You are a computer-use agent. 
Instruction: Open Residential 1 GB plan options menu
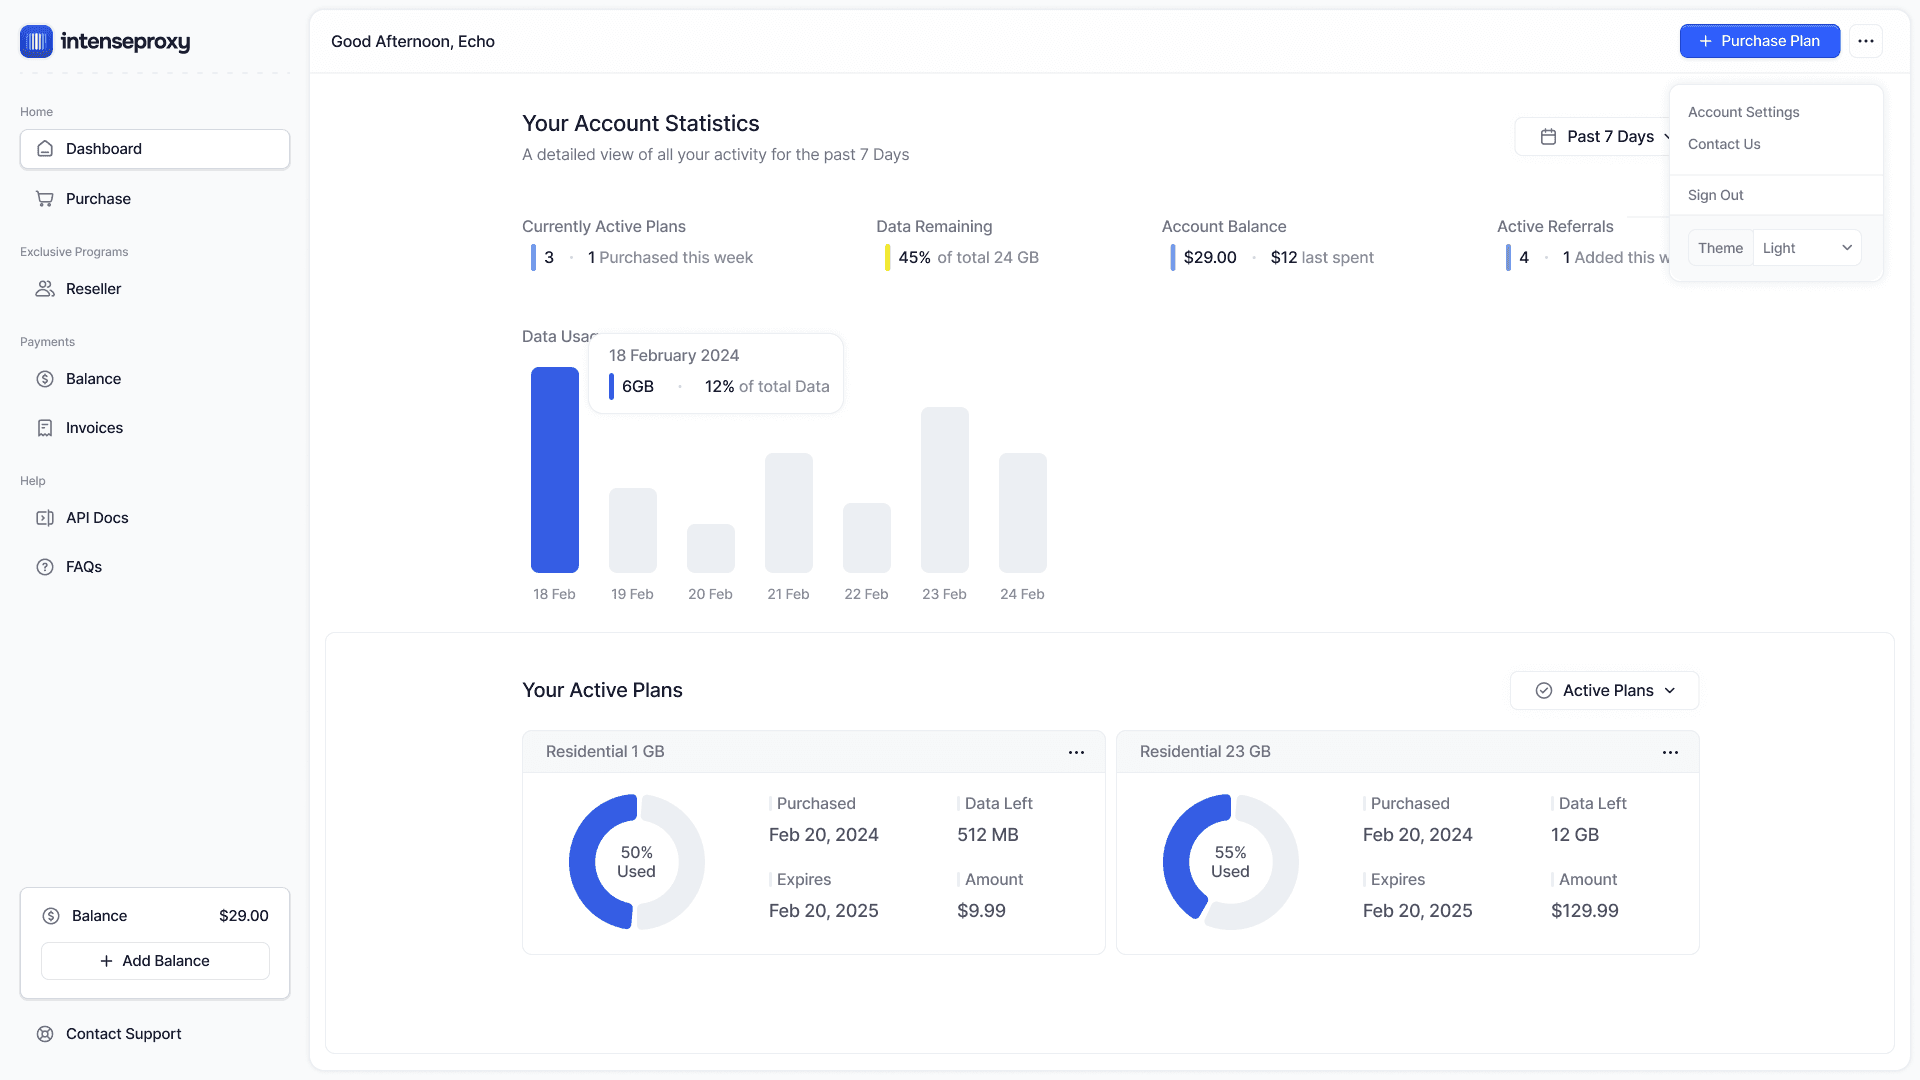point(1076,752)
